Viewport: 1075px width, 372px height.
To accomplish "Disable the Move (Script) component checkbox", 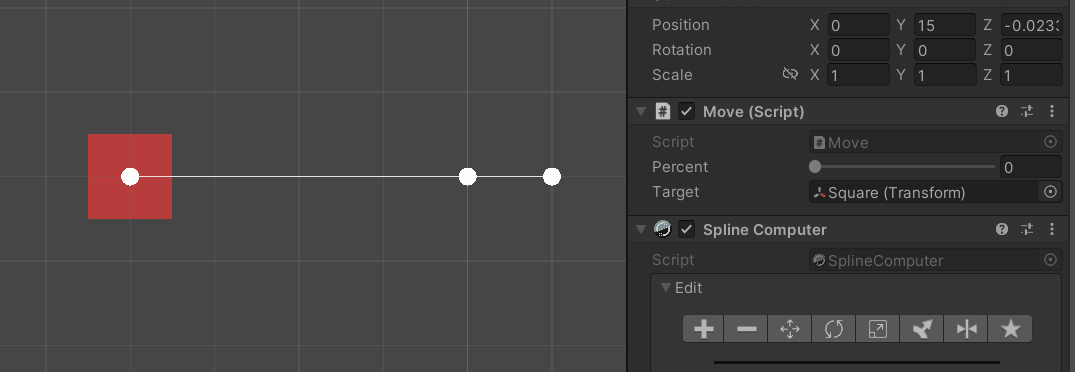I will coord(686,111).
